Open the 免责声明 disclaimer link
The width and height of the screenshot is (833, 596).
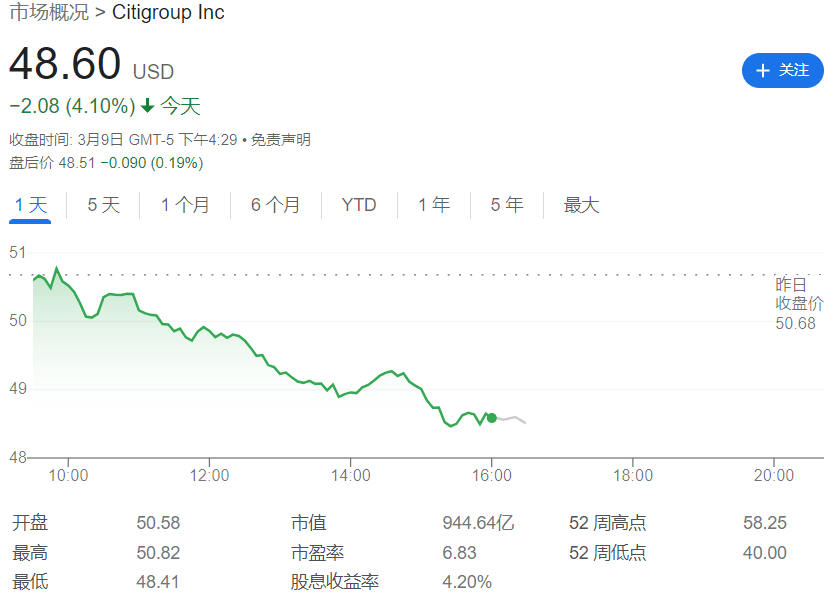(279, 140)
